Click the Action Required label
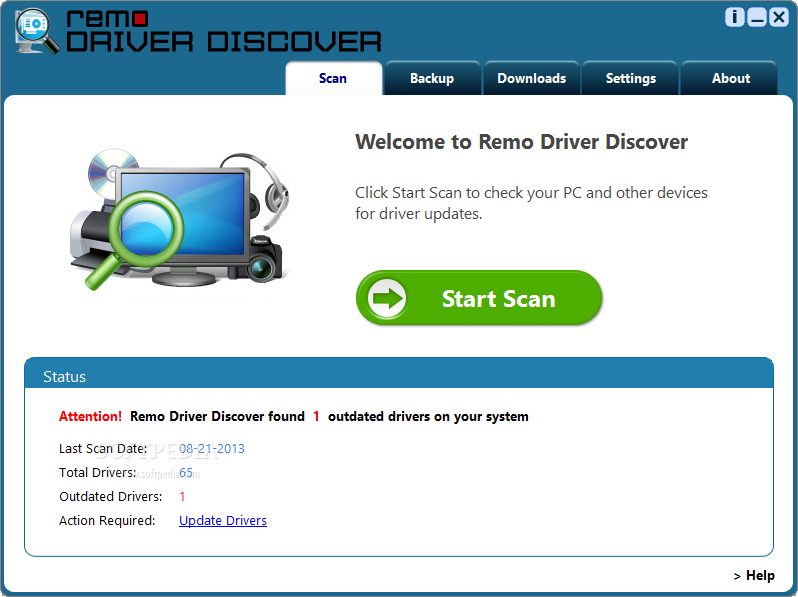This screenshot has width=798, height=597. 107,520
